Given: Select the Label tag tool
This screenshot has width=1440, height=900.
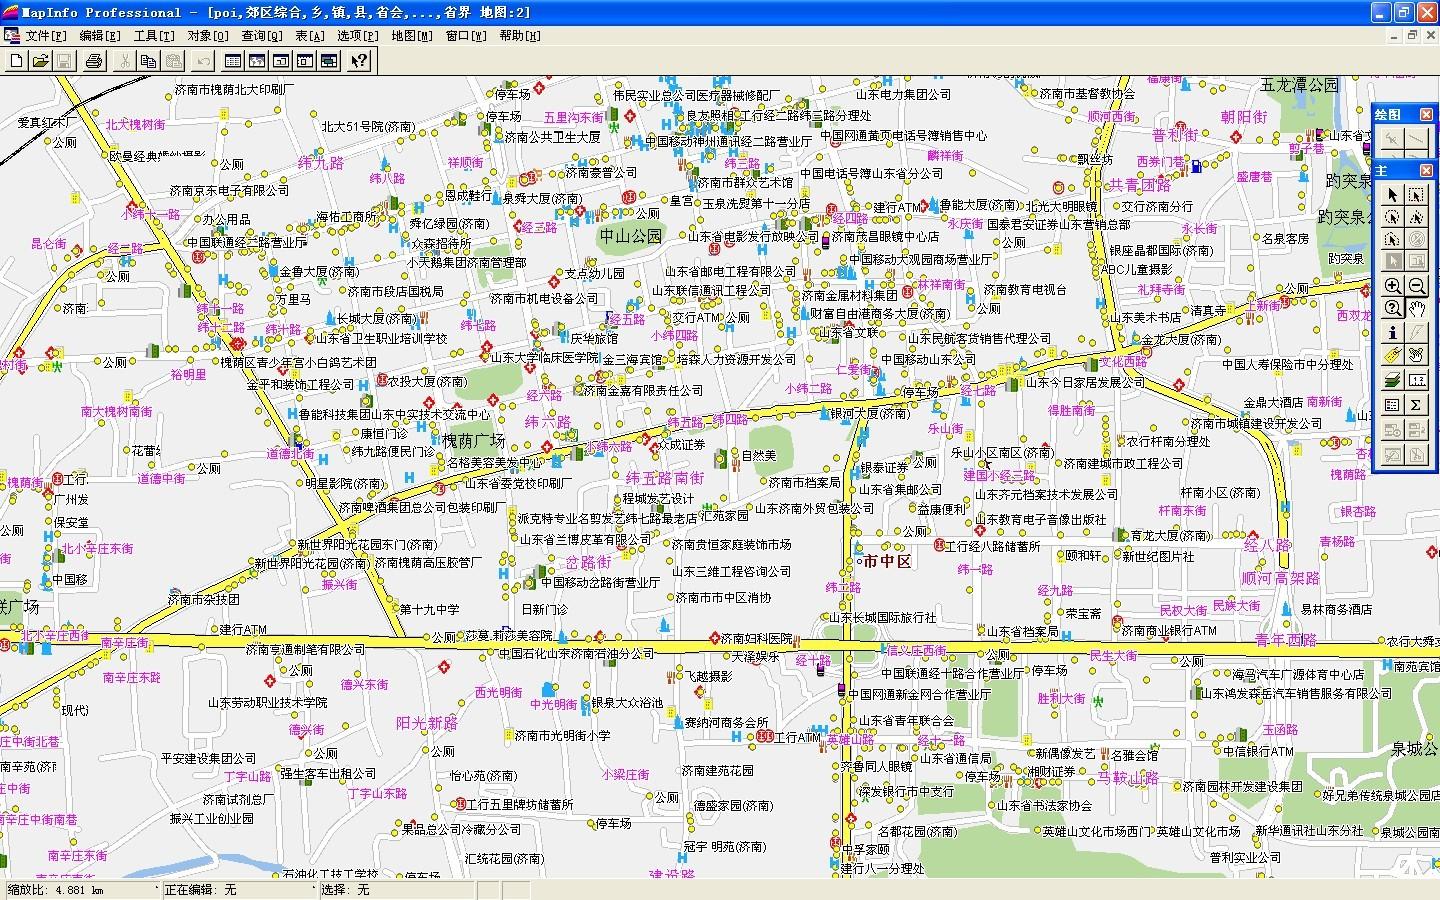Looking at the screenshot, I should point(1393,355).
